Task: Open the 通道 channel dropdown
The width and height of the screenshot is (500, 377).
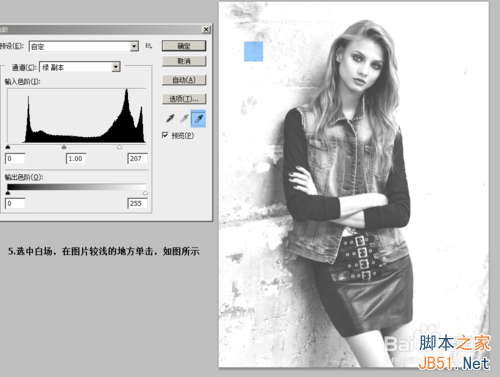Action: click(x=80, y=67)
